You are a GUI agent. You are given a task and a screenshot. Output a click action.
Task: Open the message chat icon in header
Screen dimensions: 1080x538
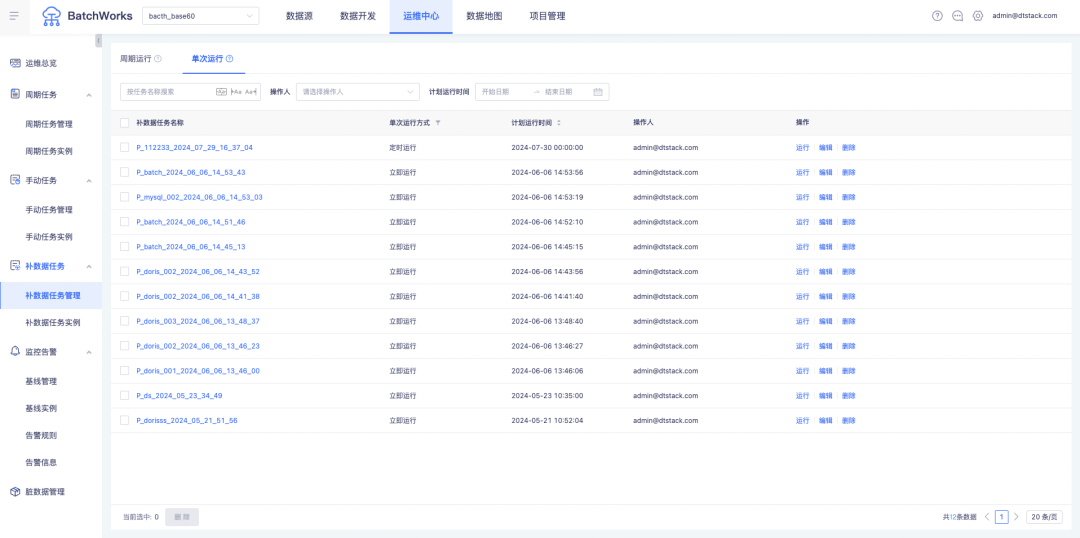(958, 16)
